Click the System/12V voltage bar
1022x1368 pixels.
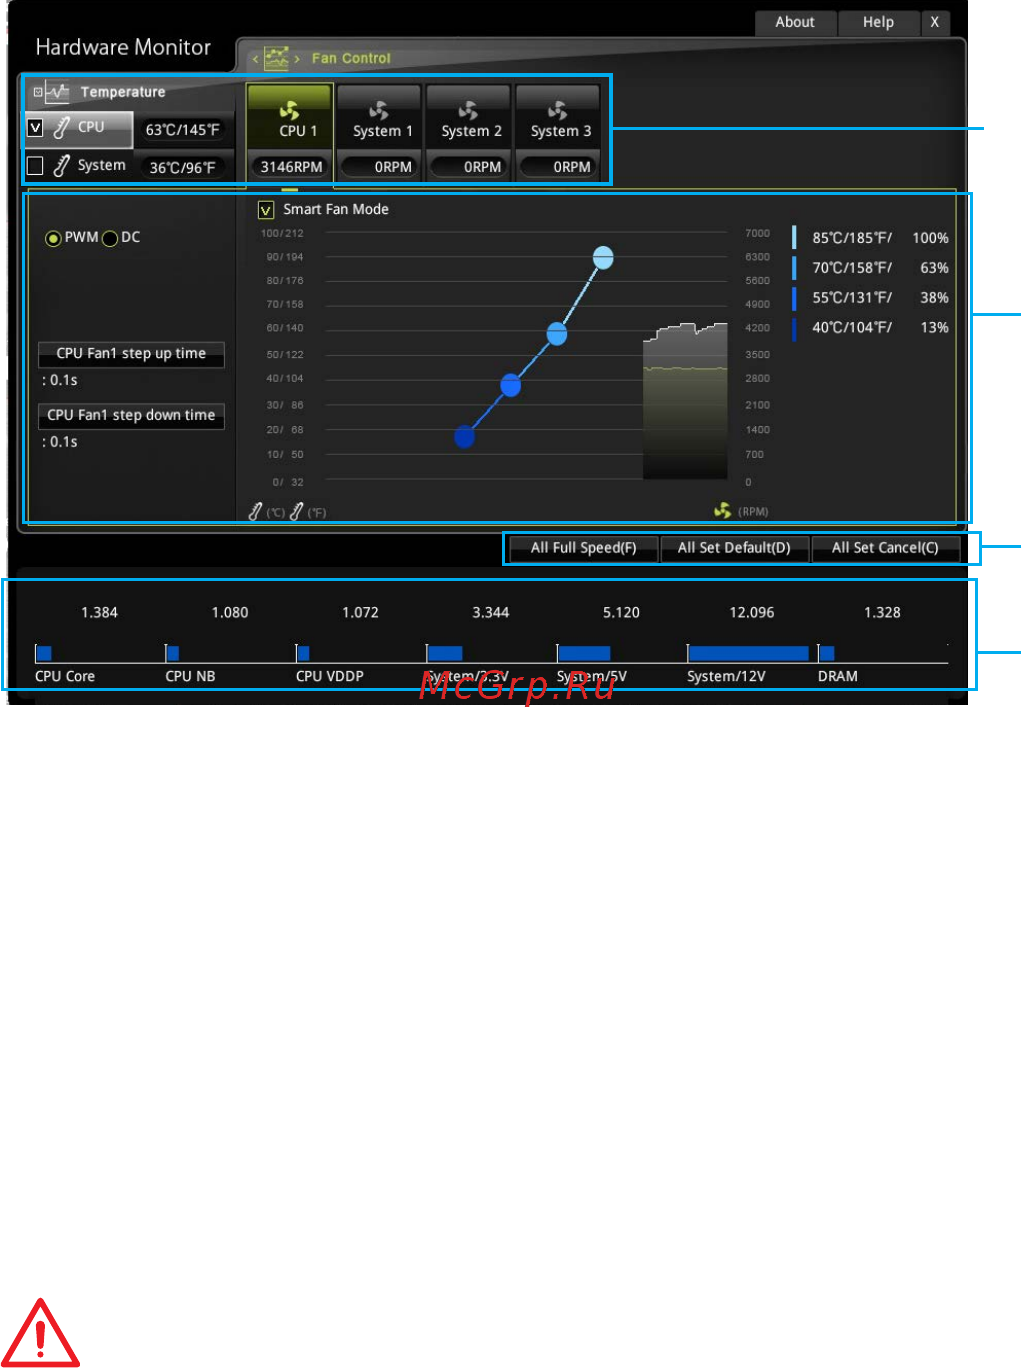pyautogui.click(x=748, y=653)
